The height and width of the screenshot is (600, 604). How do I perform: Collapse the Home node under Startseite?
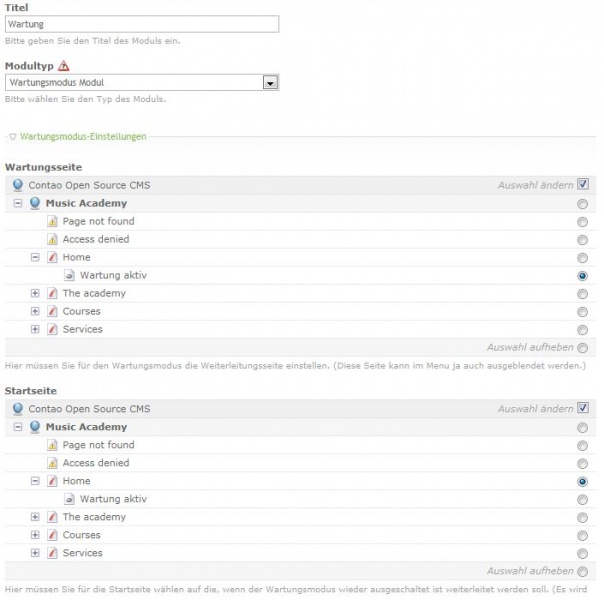tap(35, 481)
